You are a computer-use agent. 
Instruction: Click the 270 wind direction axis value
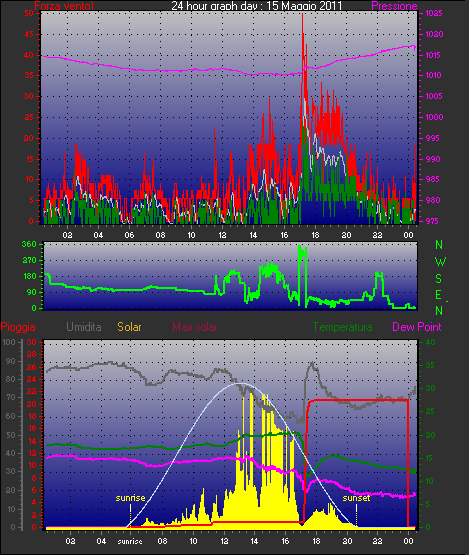click(x=29, y=261)
